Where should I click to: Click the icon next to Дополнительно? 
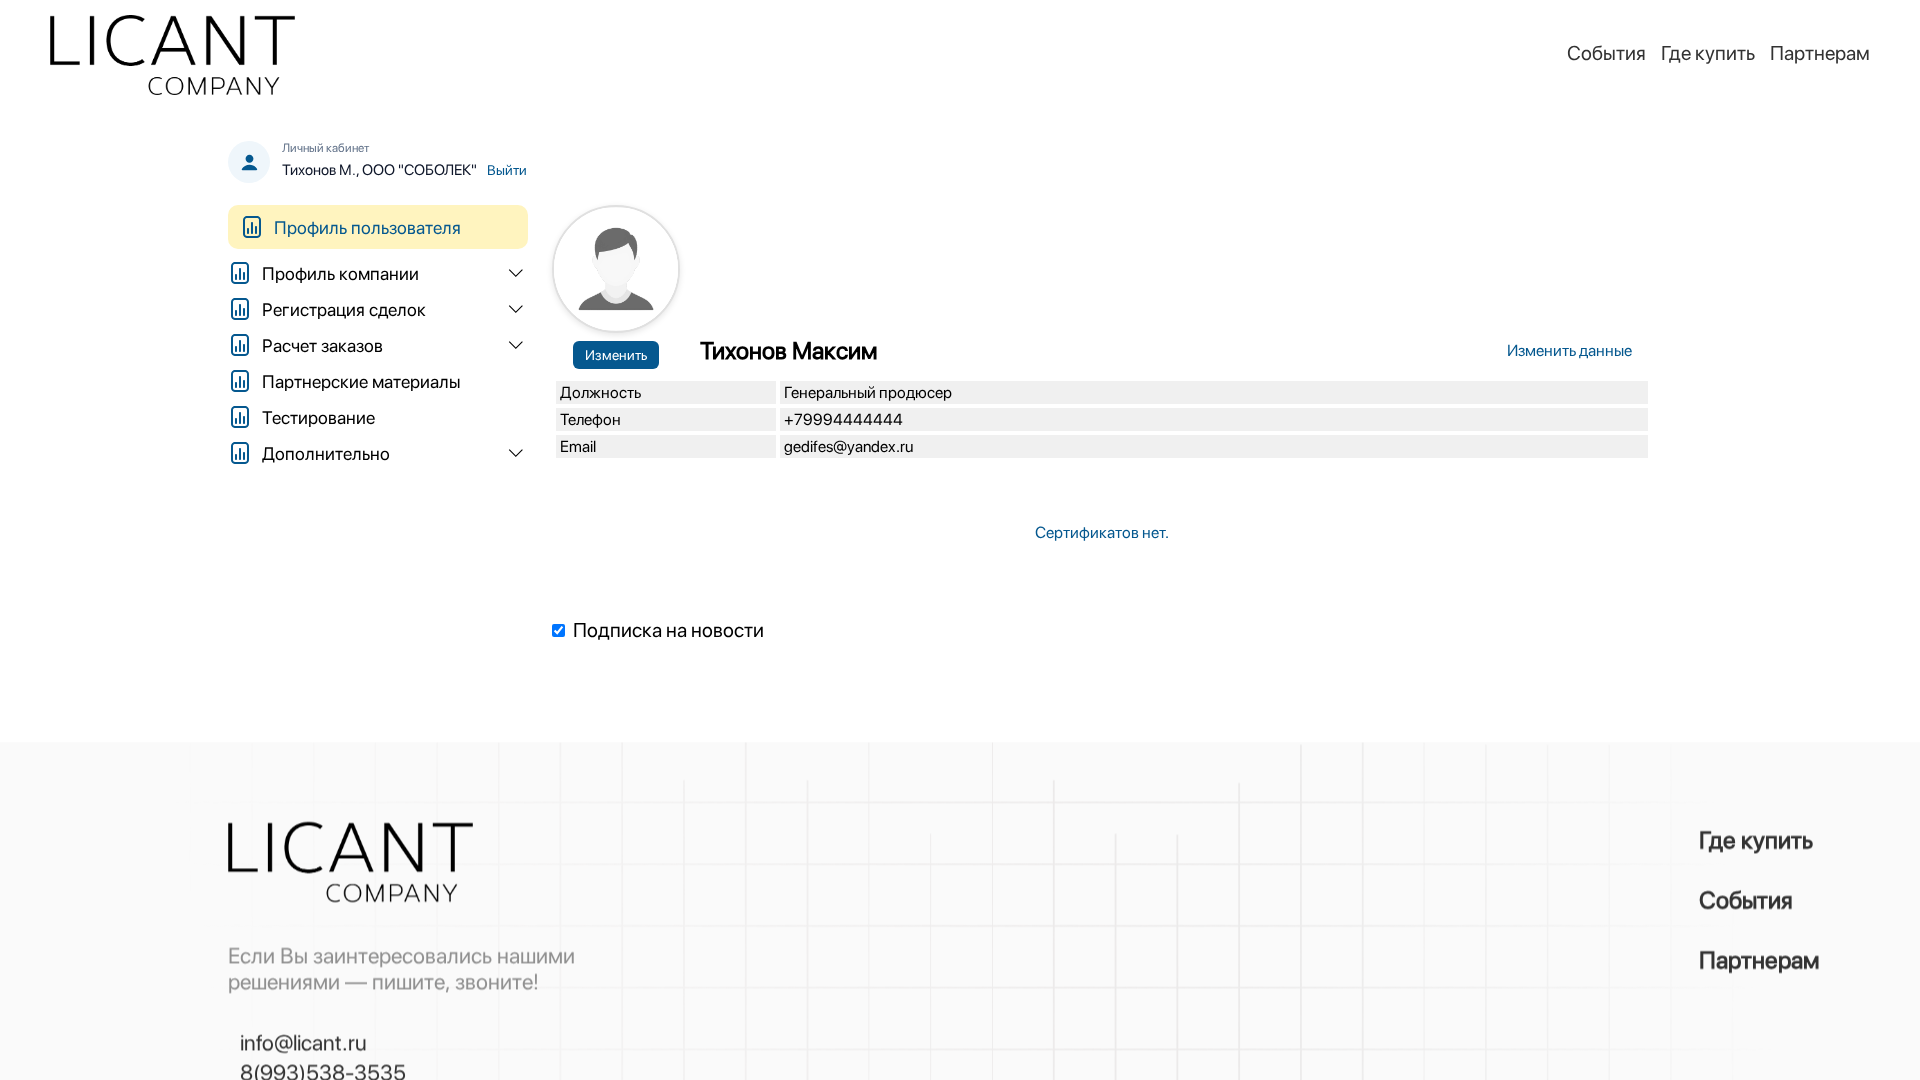[240, 453]
